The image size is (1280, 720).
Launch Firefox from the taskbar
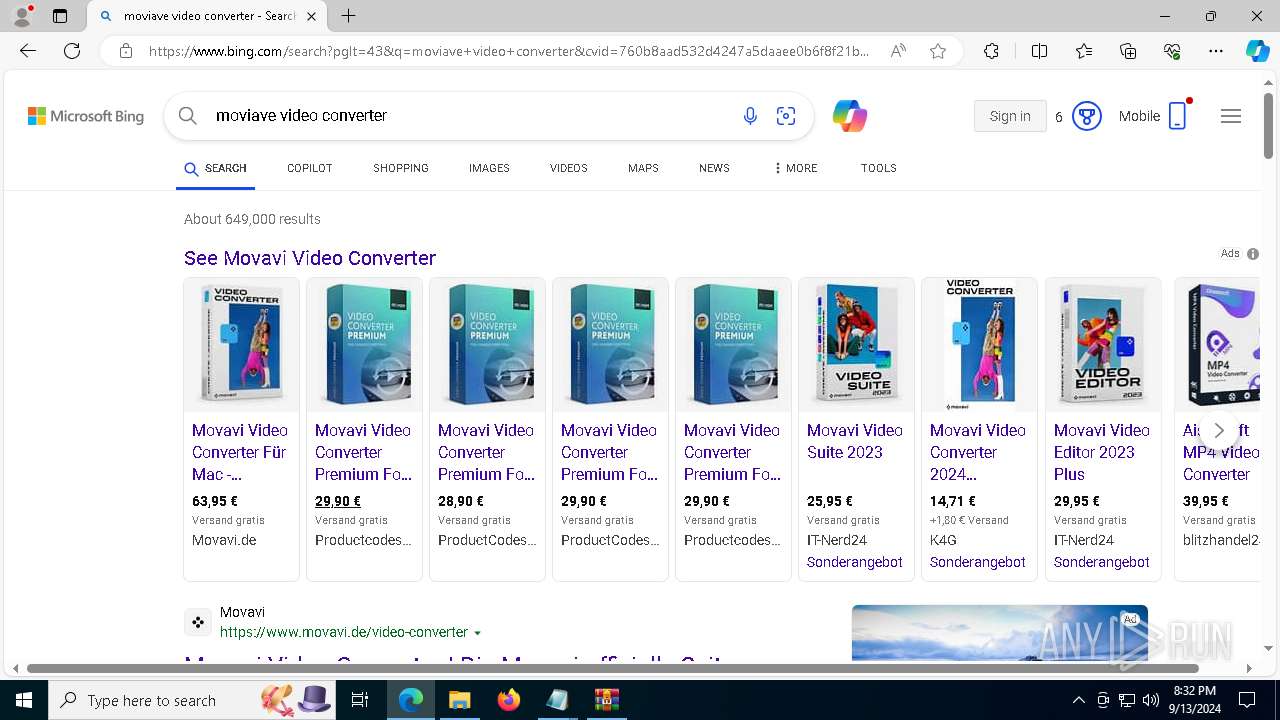click(509, 700)
